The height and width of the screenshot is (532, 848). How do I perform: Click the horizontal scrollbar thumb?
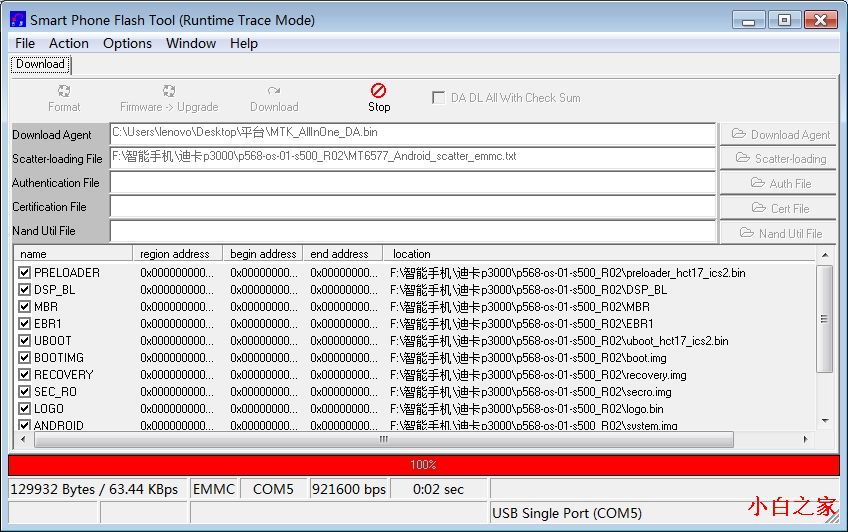coord(384,439)
